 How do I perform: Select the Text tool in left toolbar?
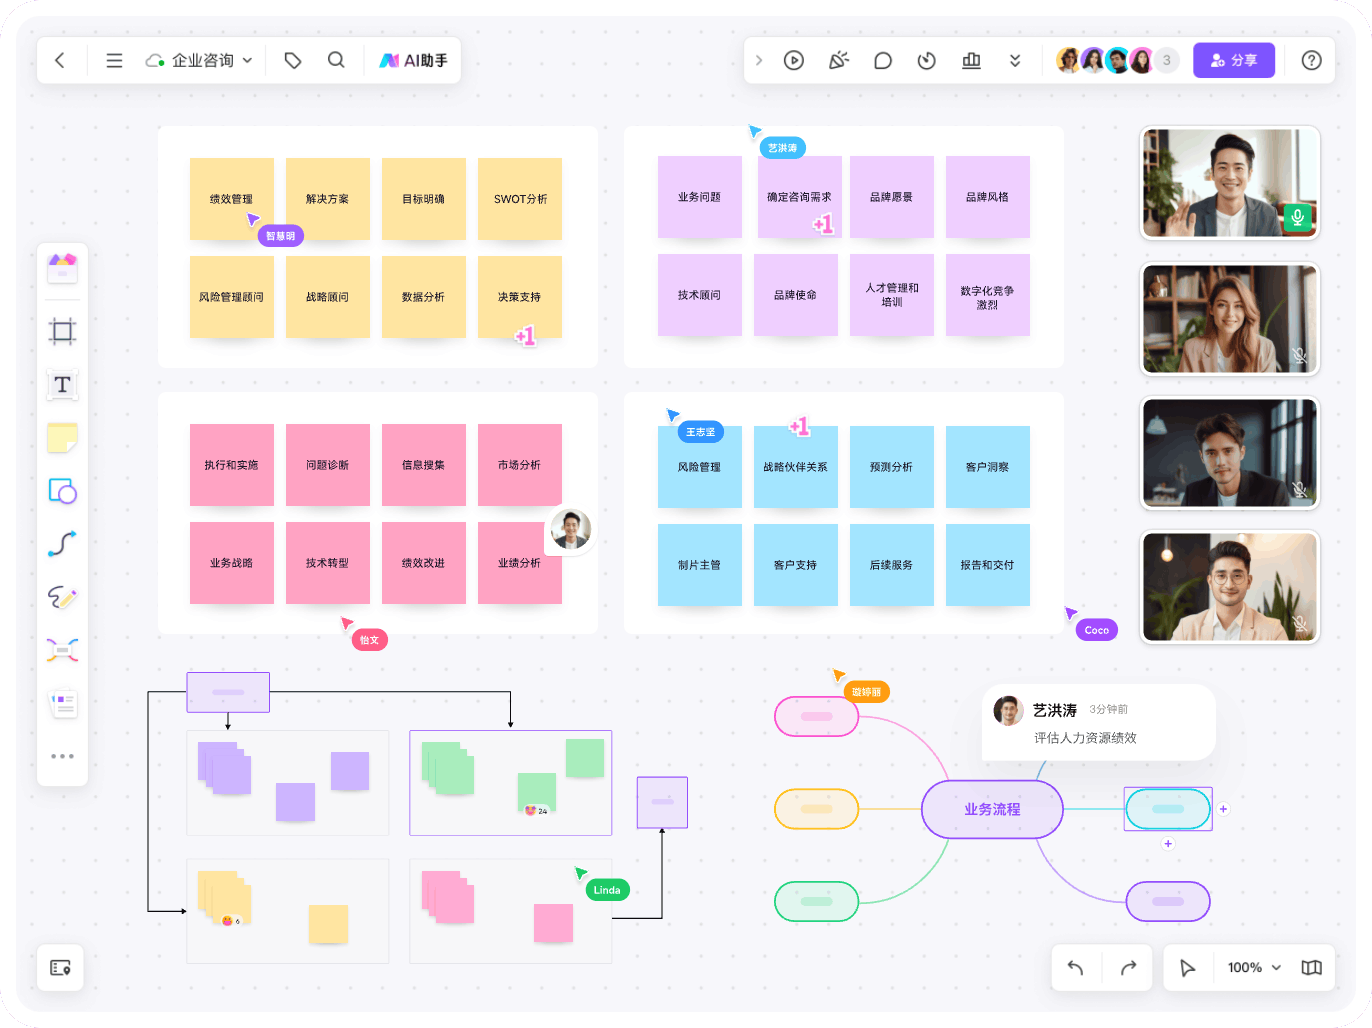62,385
